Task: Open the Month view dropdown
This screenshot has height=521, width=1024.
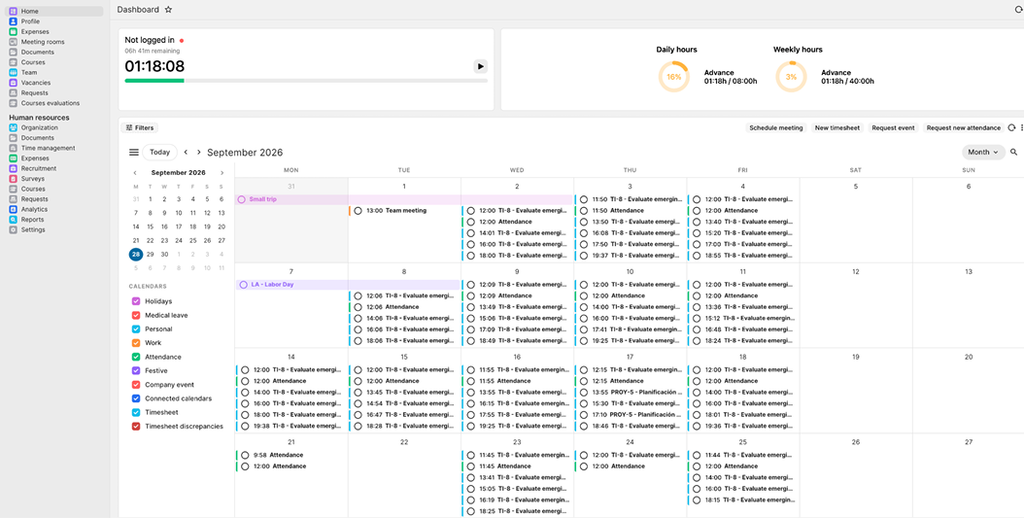Action: pyautogui.click(x=983, y=152)
